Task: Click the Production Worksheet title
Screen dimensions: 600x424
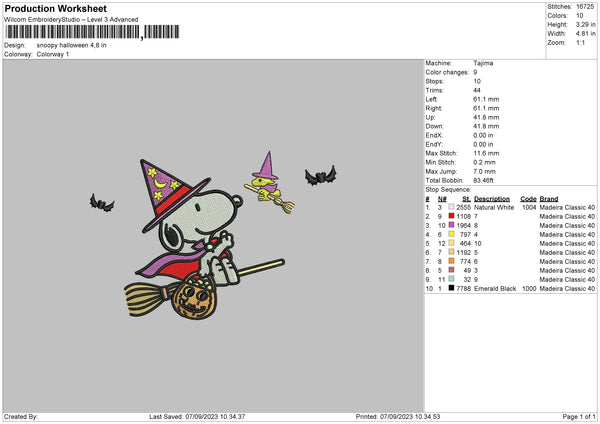Action: tap(56, 8)
